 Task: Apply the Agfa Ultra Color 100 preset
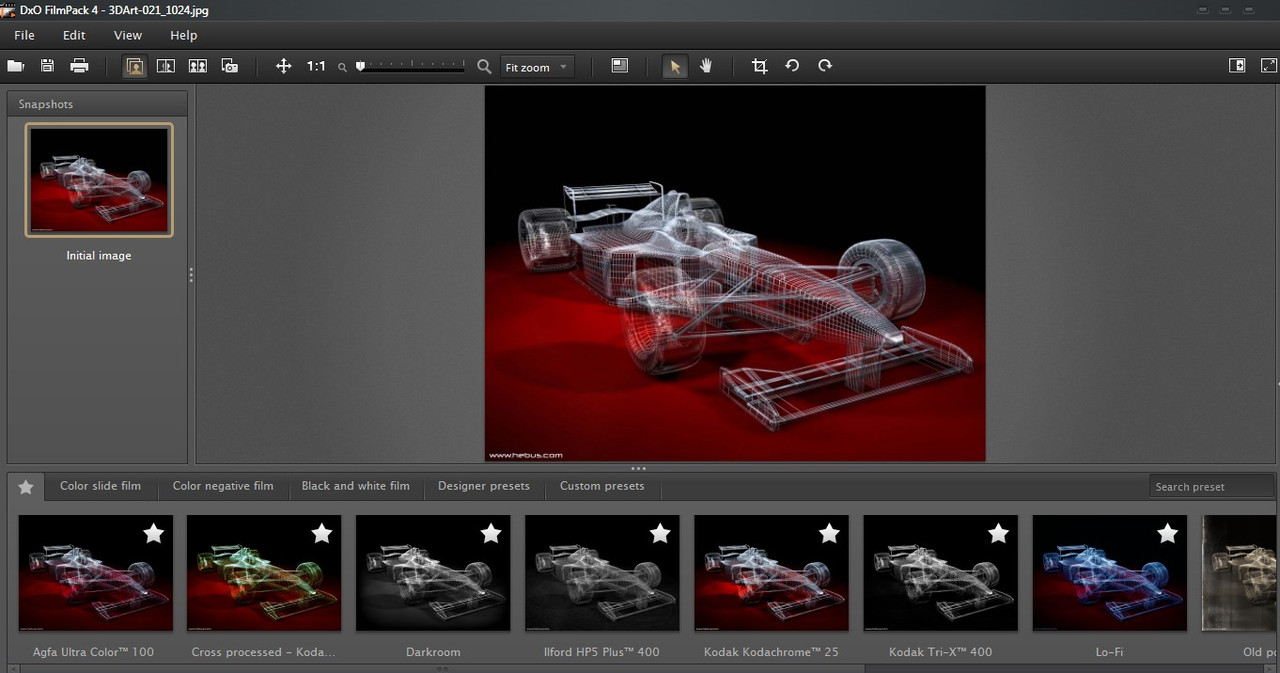point(96,573)
